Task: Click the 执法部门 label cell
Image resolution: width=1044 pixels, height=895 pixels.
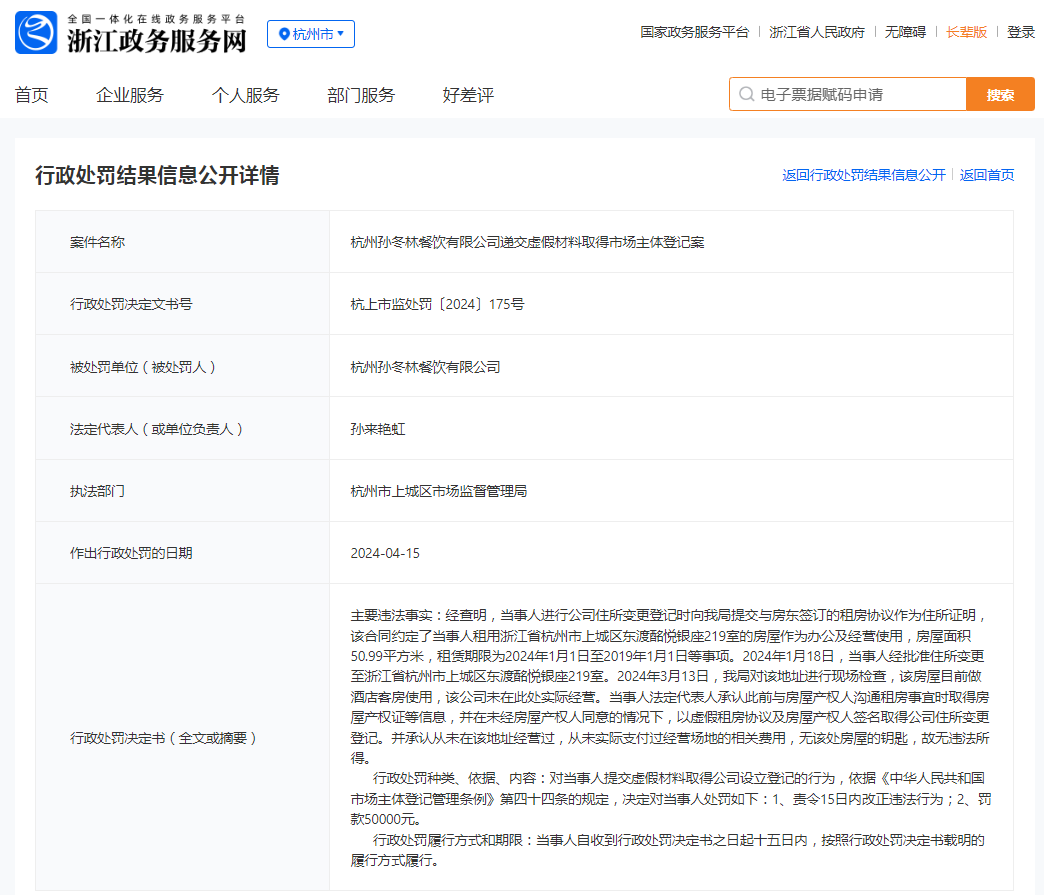Action: click(182, 491)
